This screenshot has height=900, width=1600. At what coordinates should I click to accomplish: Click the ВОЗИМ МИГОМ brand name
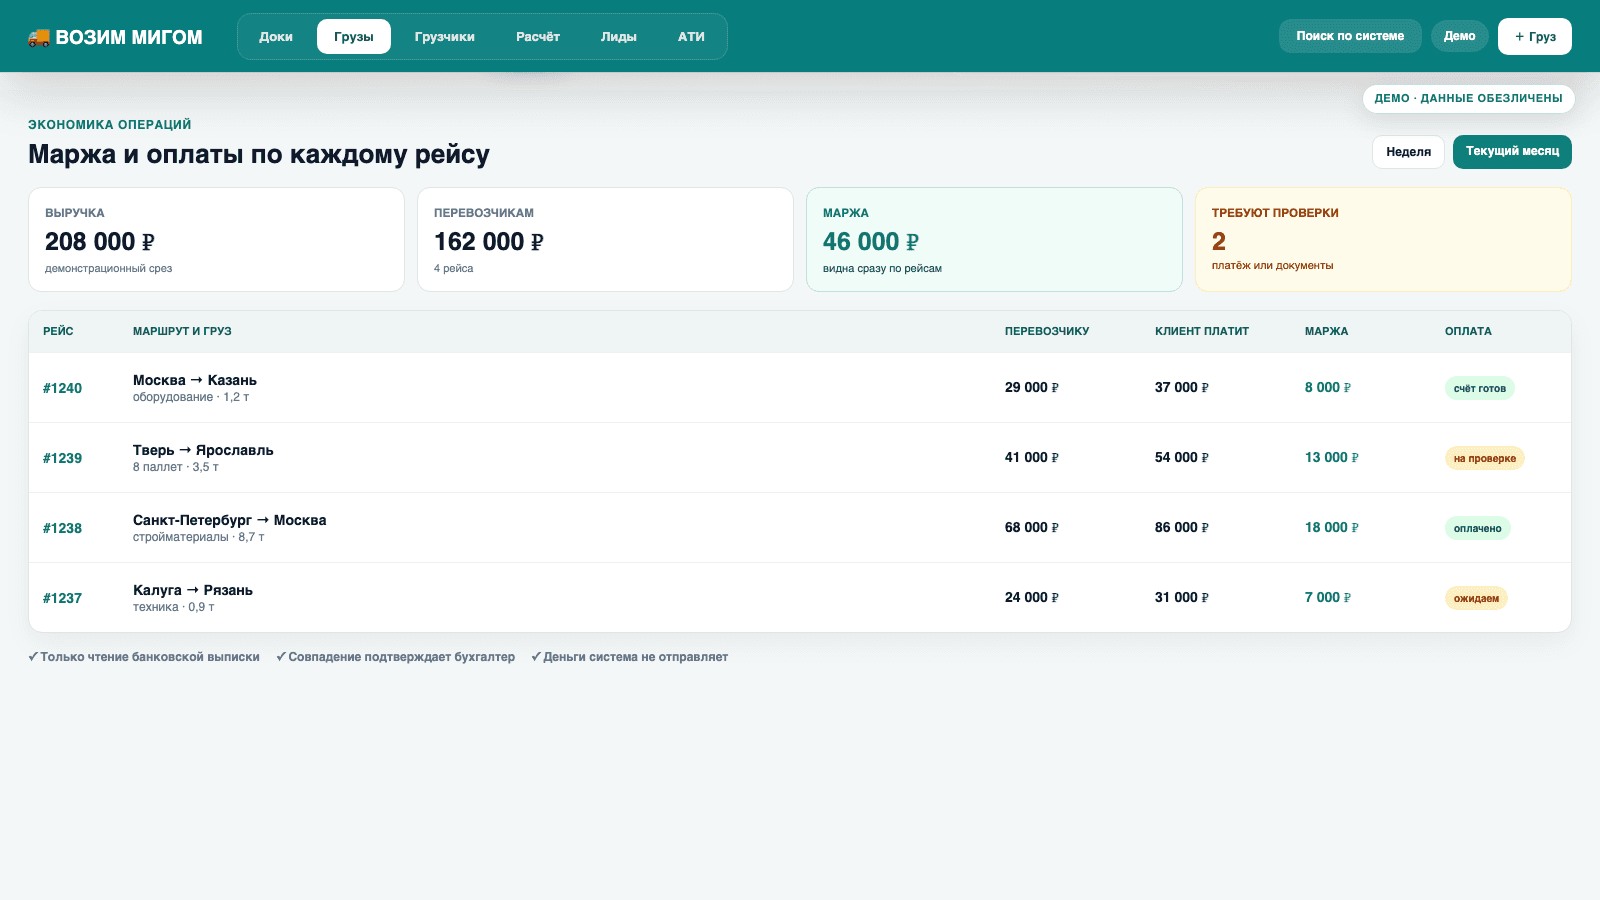click(129, 37)
